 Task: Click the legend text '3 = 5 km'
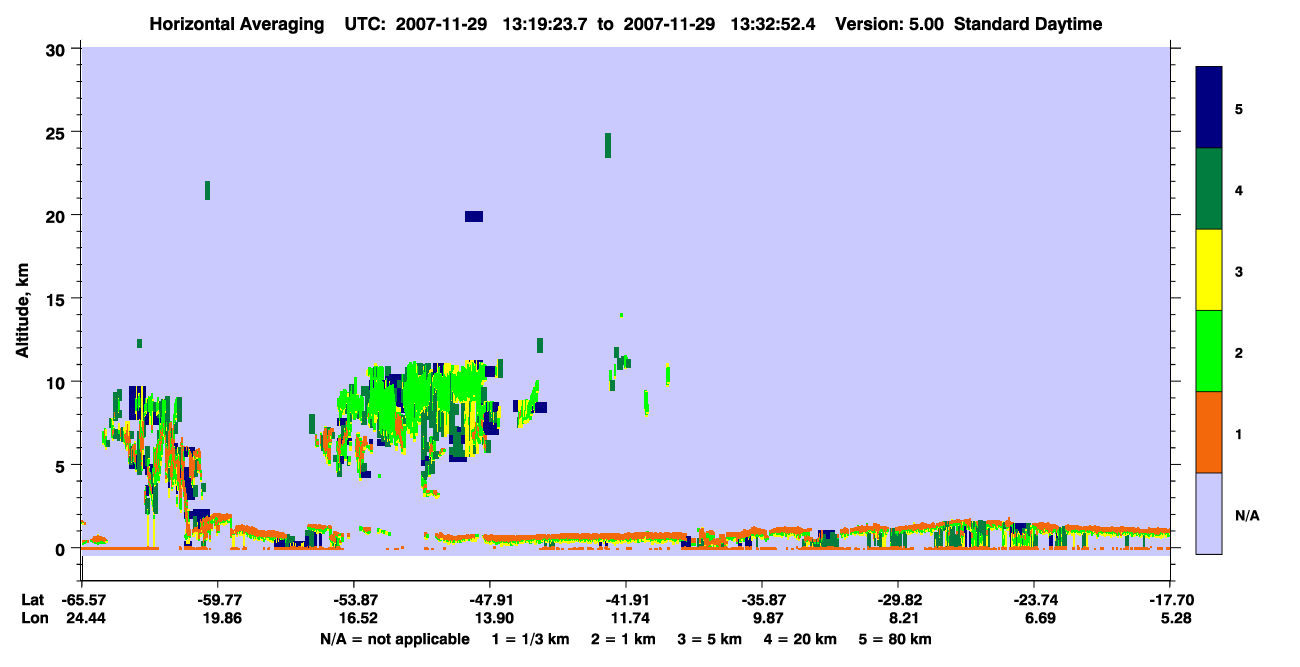[711, 639]
